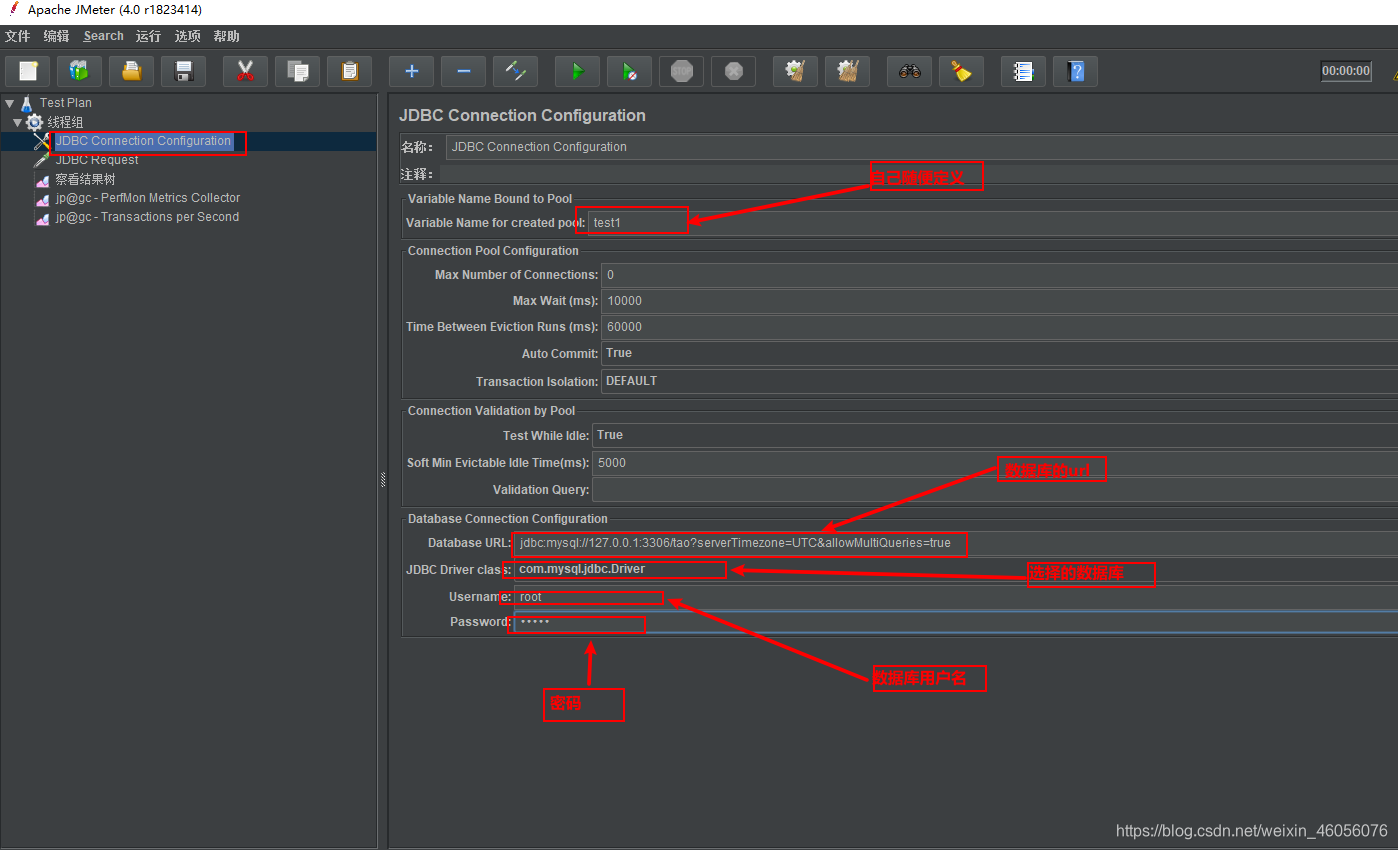Click the Database URL field
1398x850 pixels.
pyautogui.click(x=955, y=543)
